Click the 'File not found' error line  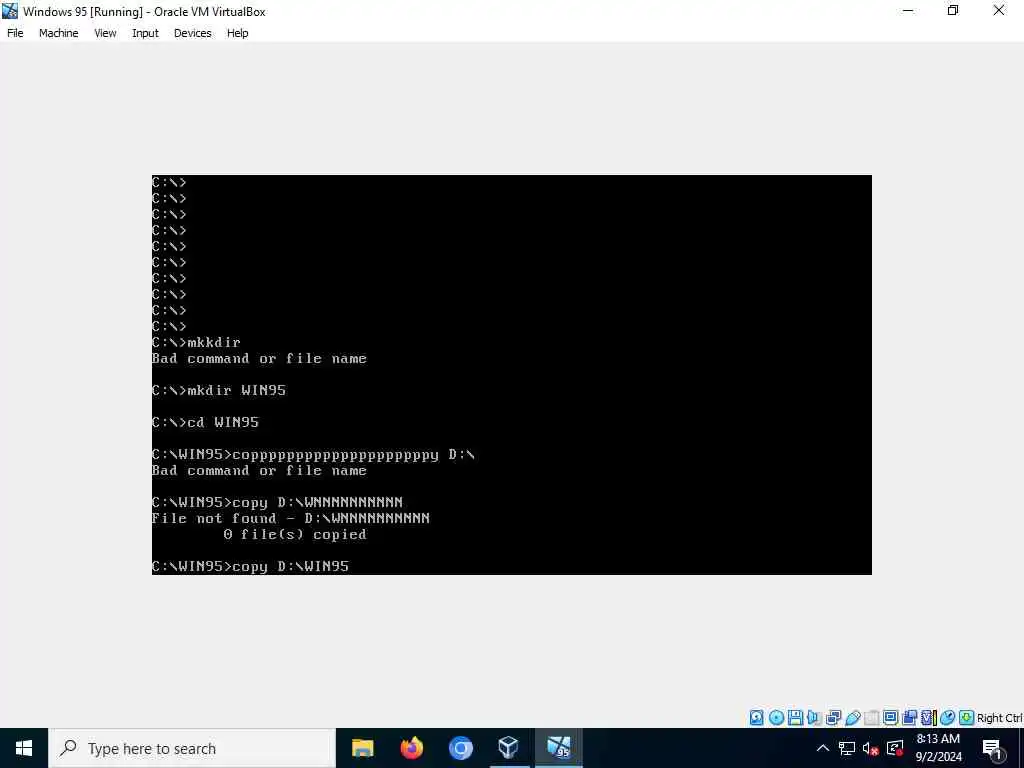coord(291,518)
